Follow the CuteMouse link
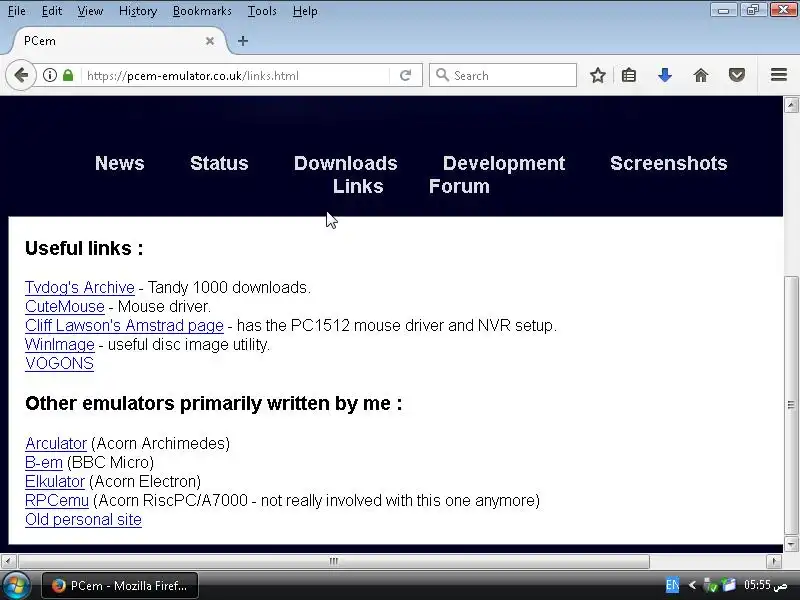800x600 pixels. pos(65,306)
